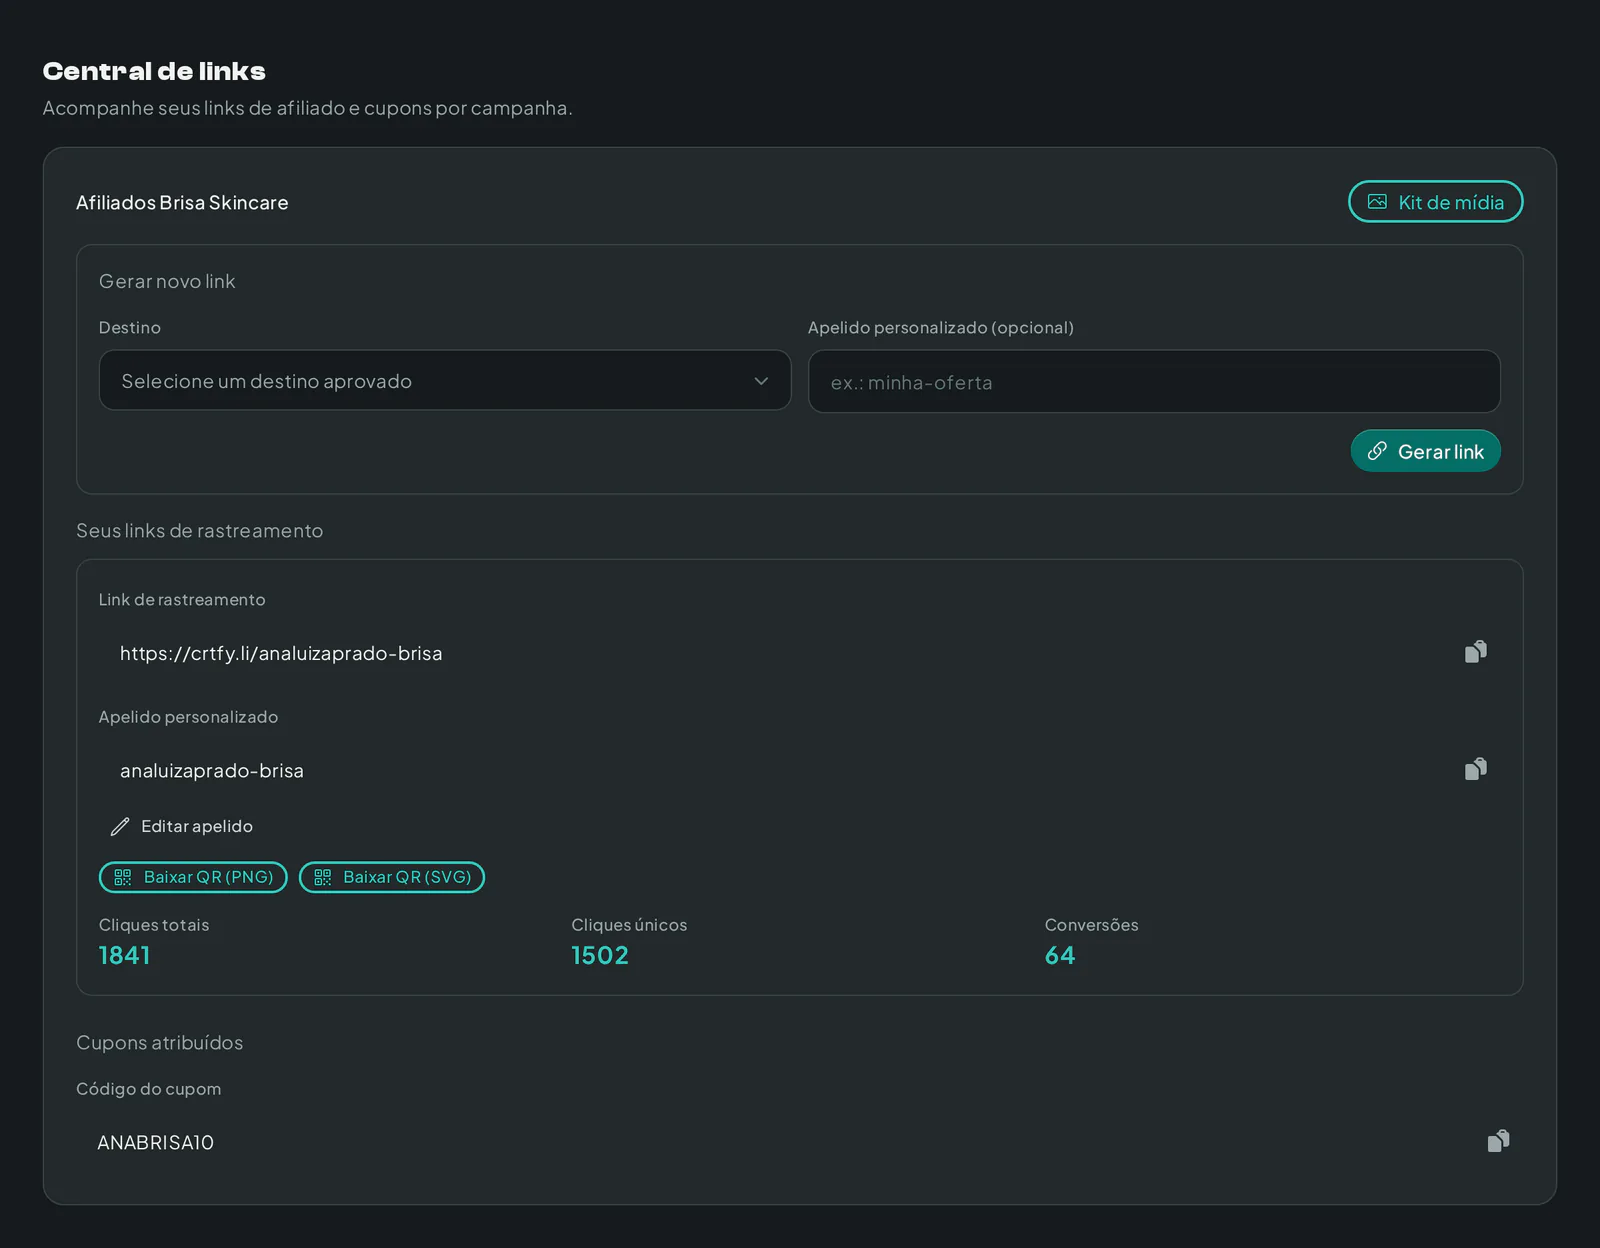This screenshot has width=1600, height=1248.
Task: Copy the analuizaprado-brisa alias
Action: click(1475, 769)
